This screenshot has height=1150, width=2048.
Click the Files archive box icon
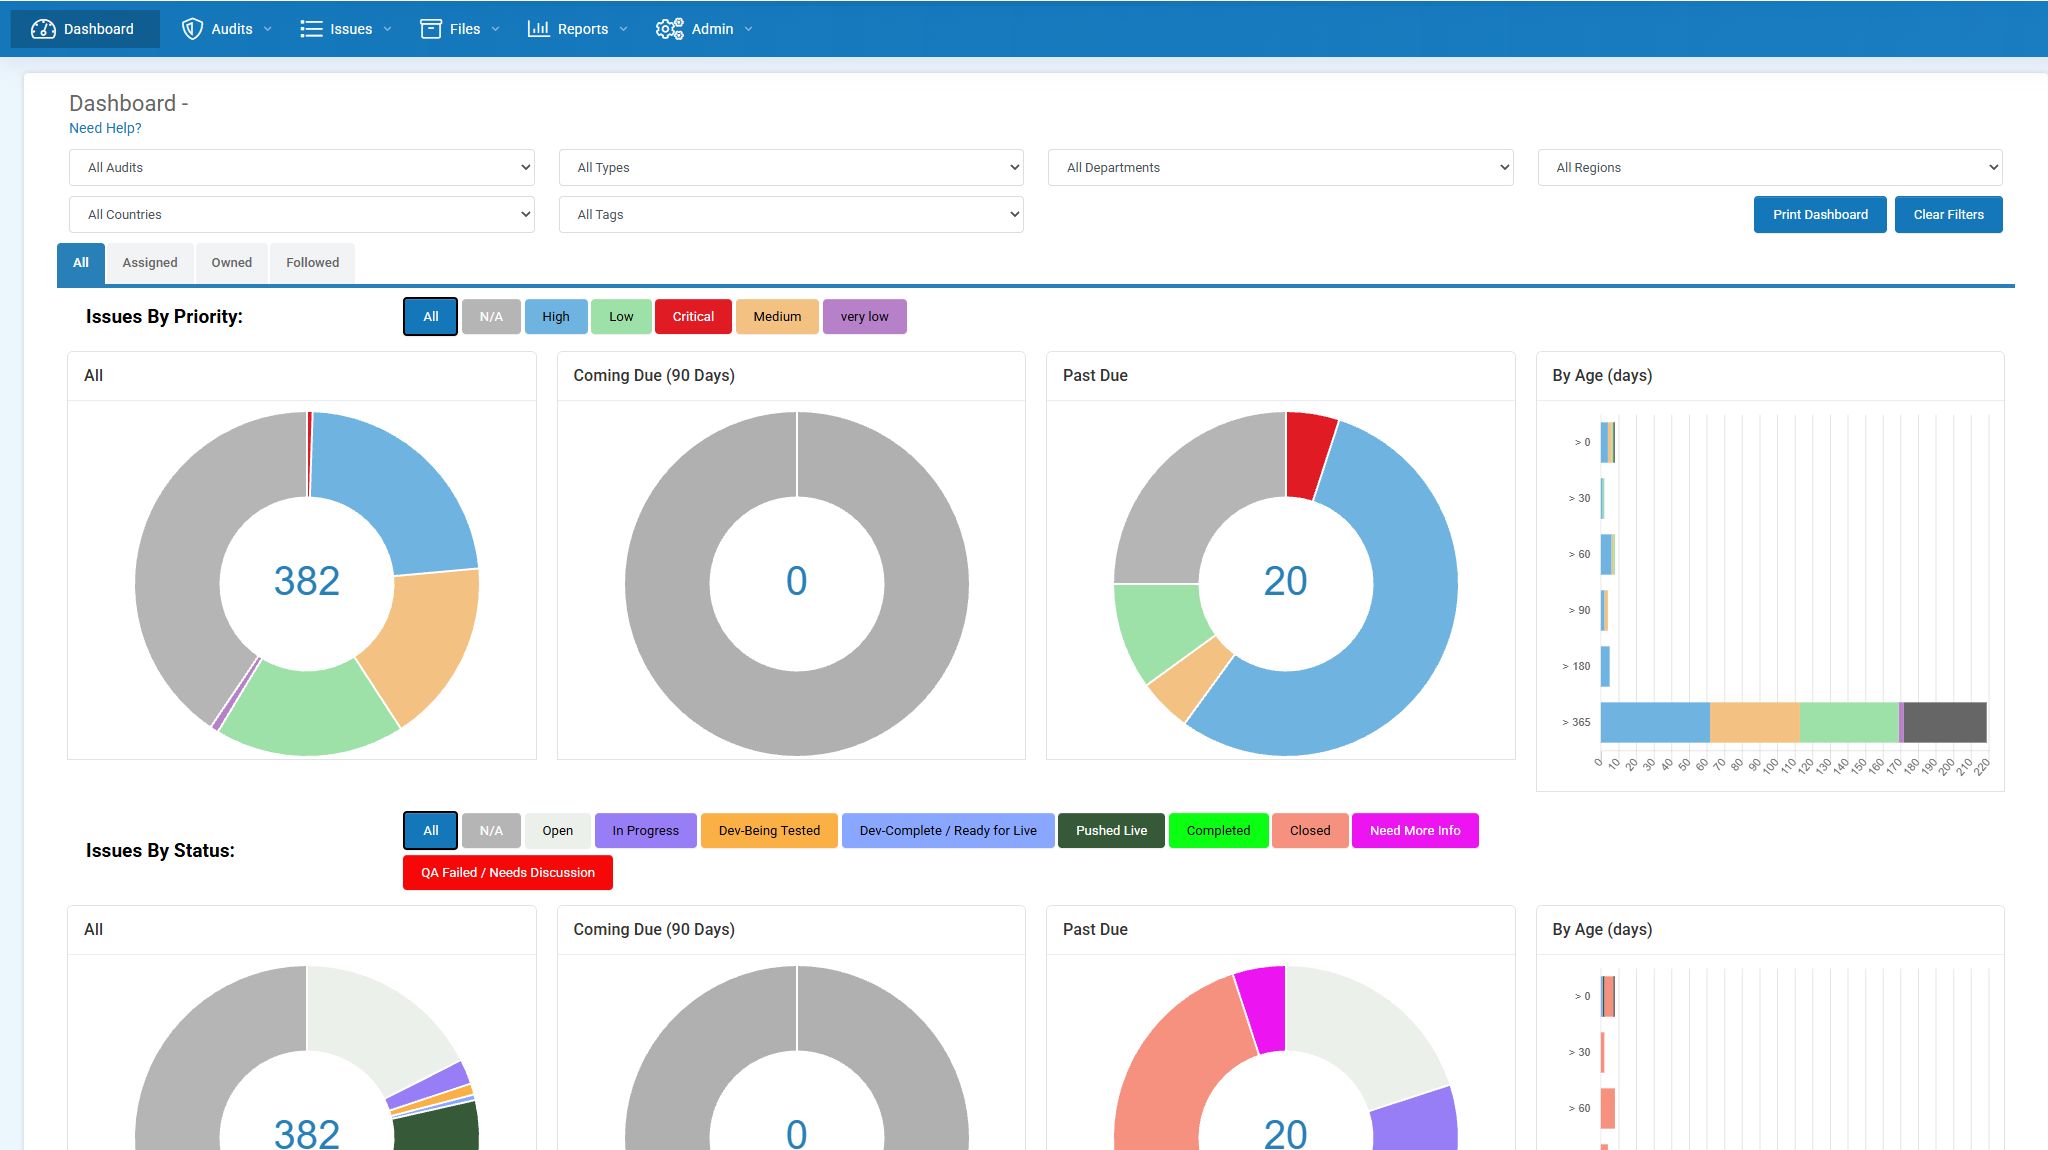431,29
